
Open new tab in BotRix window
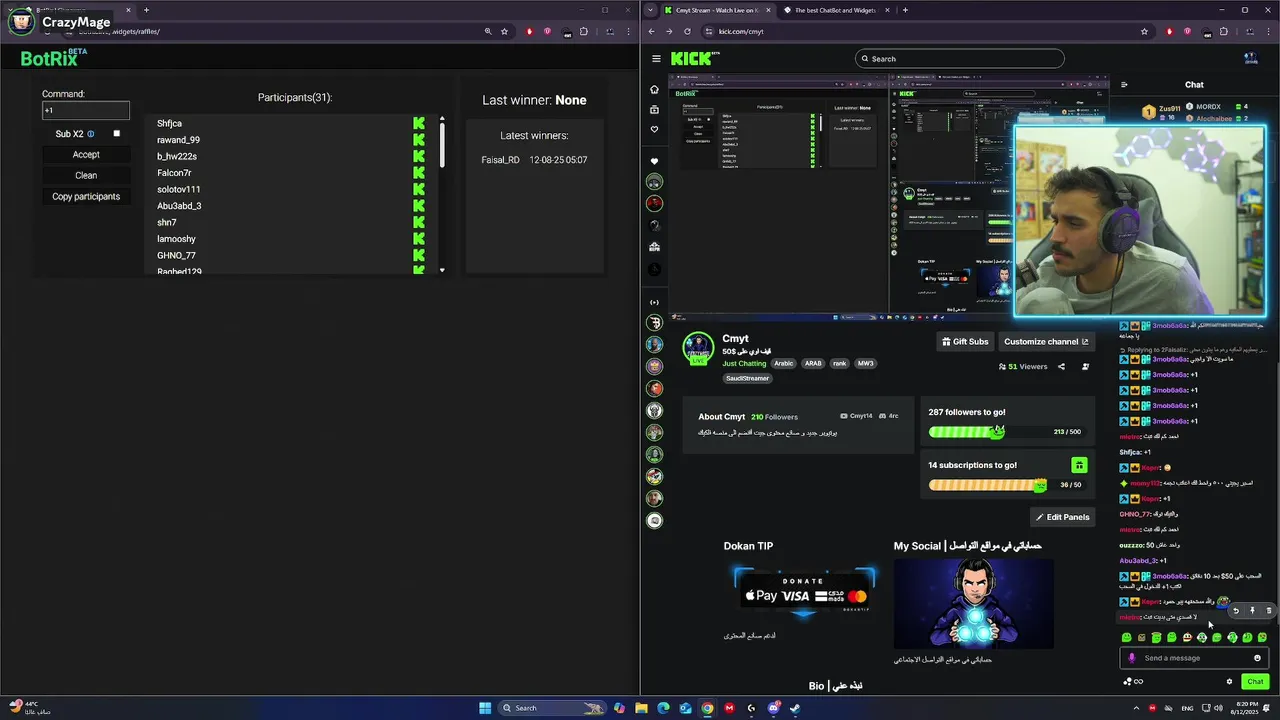pyautogui.click(x=146, y=10)
